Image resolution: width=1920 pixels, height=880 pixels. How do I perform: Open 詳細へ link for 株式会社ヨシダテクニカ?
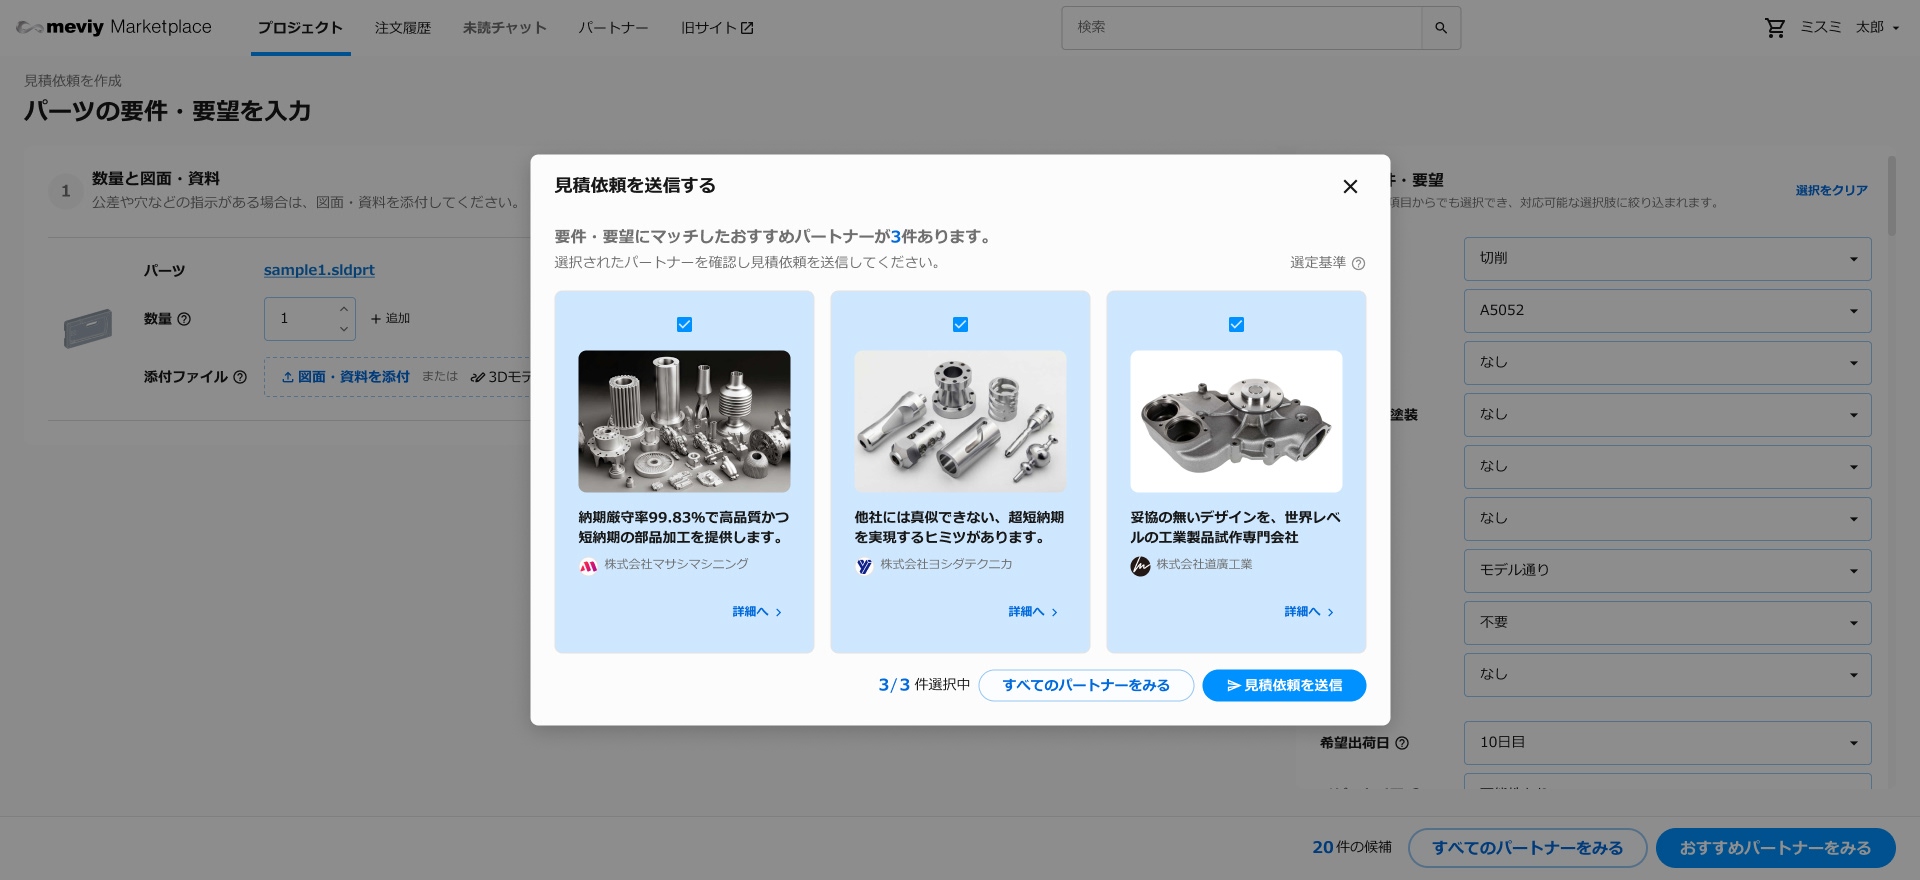coord(1032,612)
